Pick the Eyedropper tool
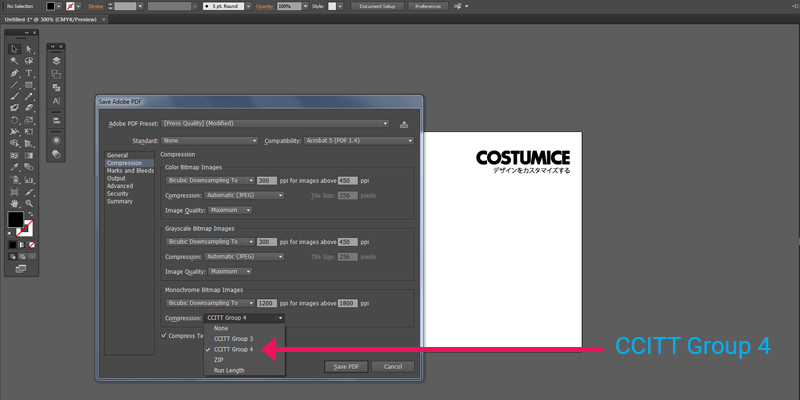This screenshot has width=800, height=400. pyautogui.click(x=15, y=167)
